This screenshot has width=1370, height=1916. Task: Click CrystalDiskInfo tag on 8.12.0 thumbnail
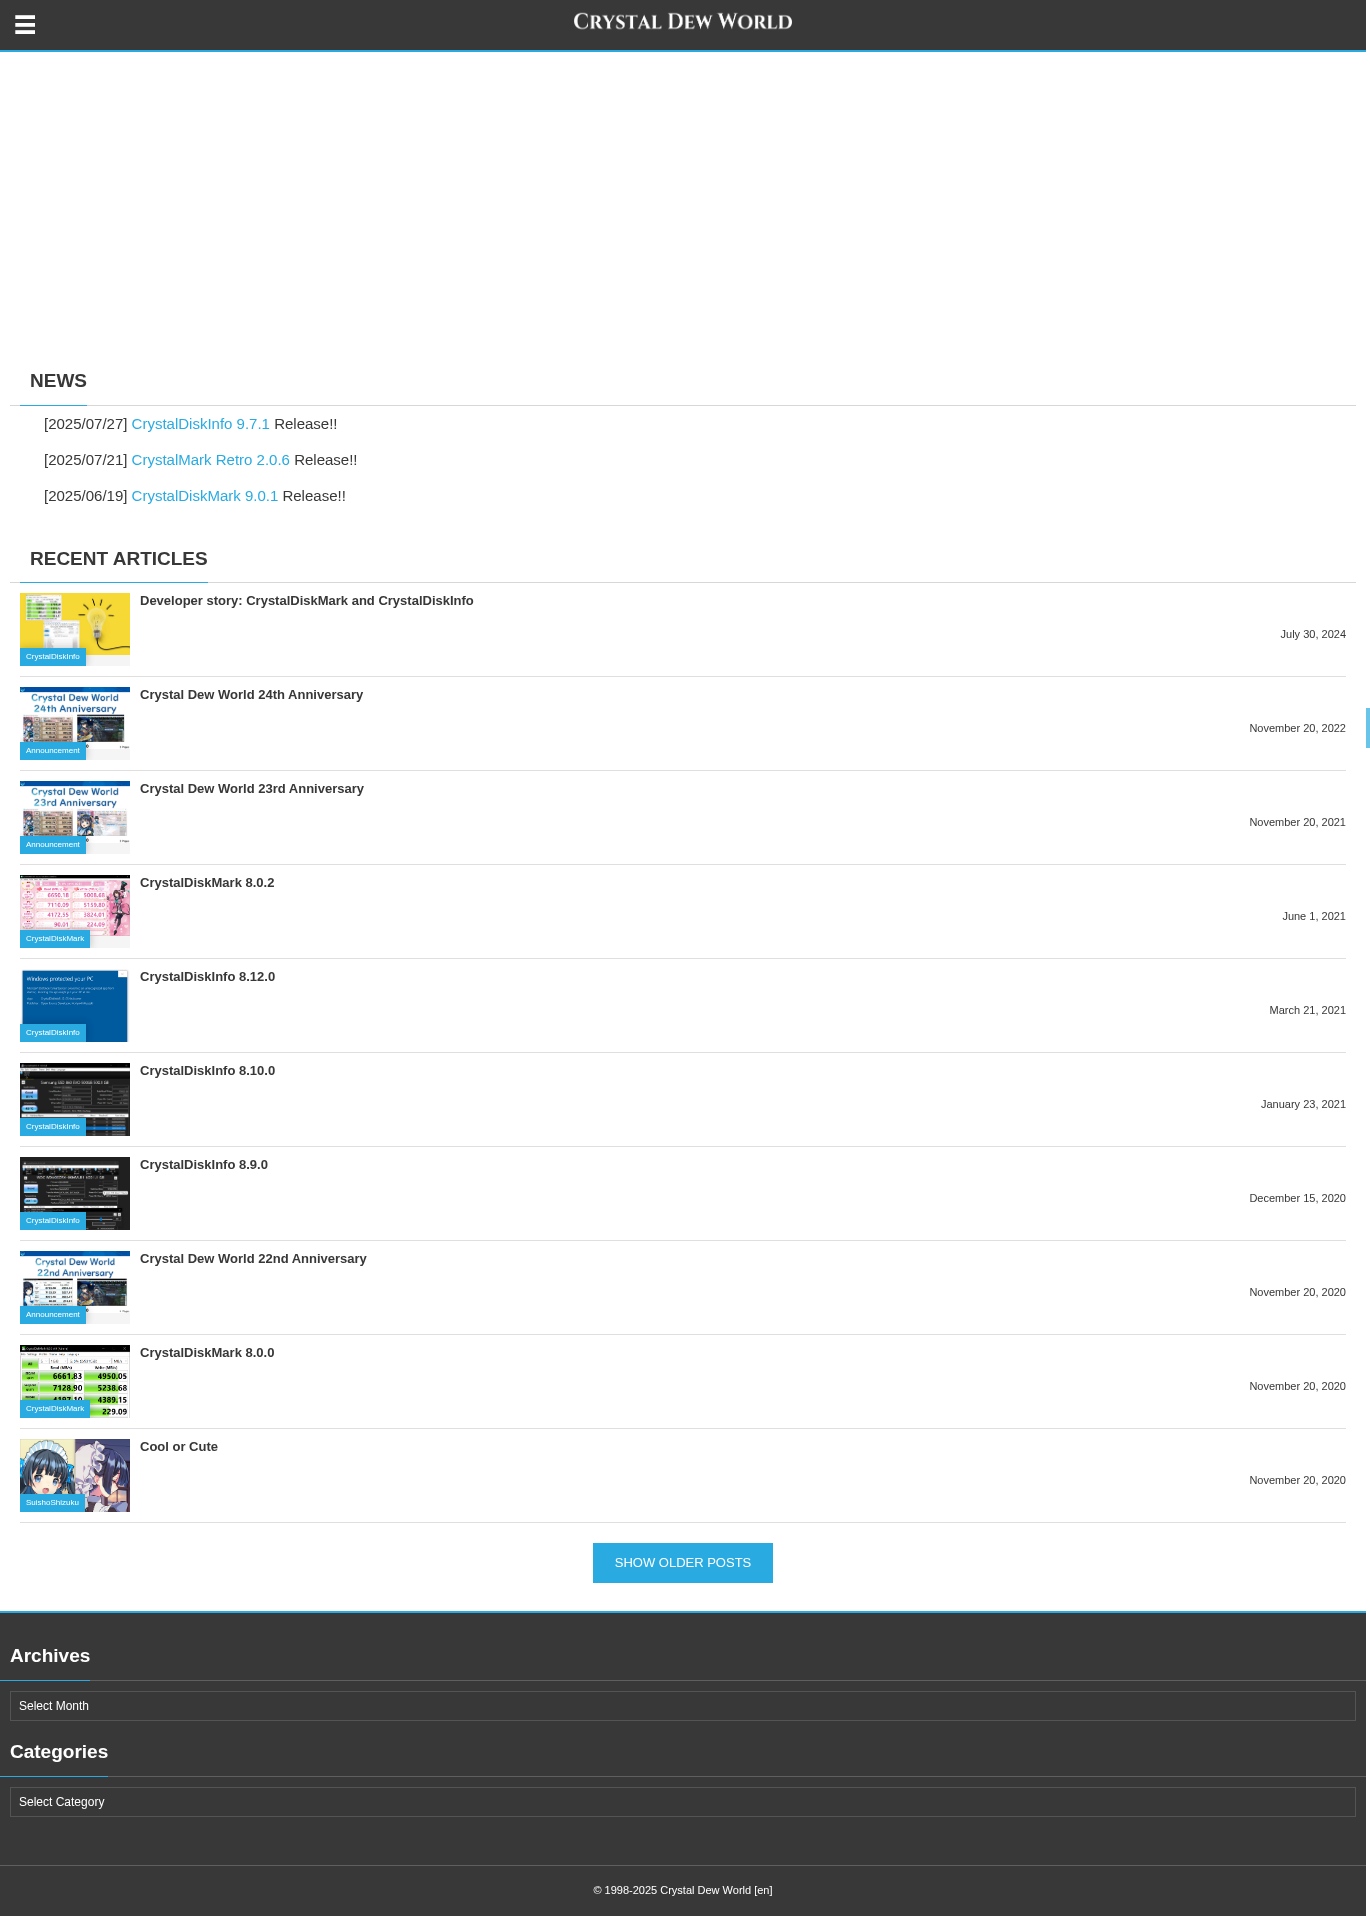(x=53, y=1033)
